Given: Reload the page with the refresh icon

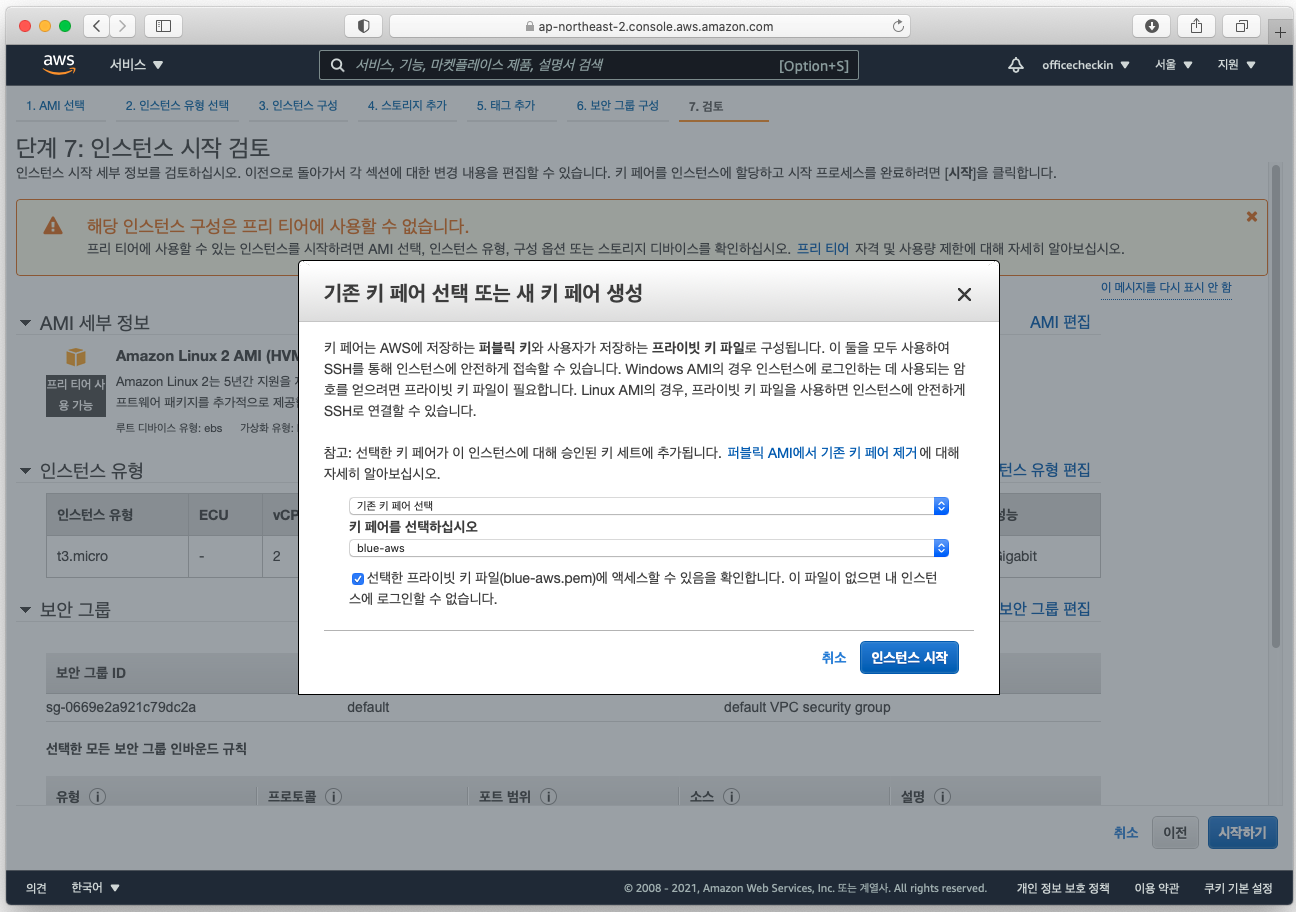Looking at the screenshot, I should click(897, 26).
